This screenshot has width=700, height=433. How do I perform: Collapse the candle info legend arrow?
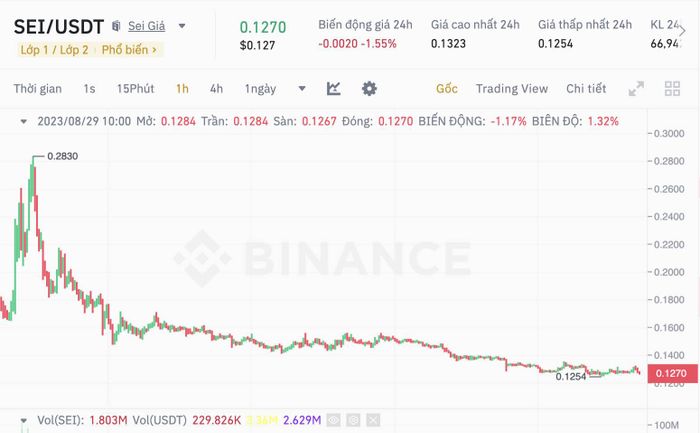[22, 122]
